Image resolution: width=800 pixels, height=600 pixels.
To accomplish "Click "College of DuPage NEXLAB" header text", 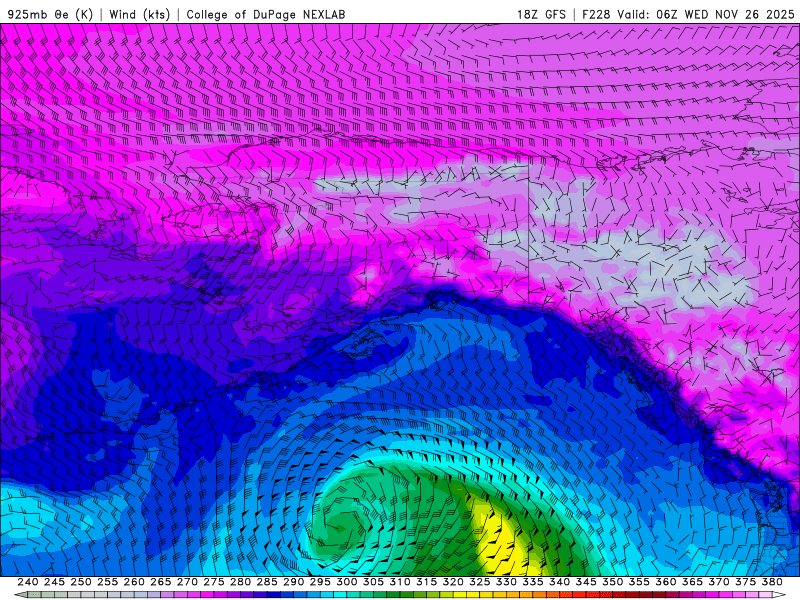I will tap(266, 15).
